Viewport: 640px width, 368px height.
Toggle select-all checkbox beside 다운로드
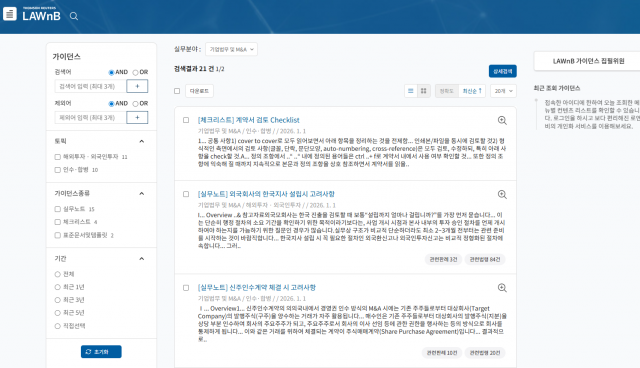(177, 91)
